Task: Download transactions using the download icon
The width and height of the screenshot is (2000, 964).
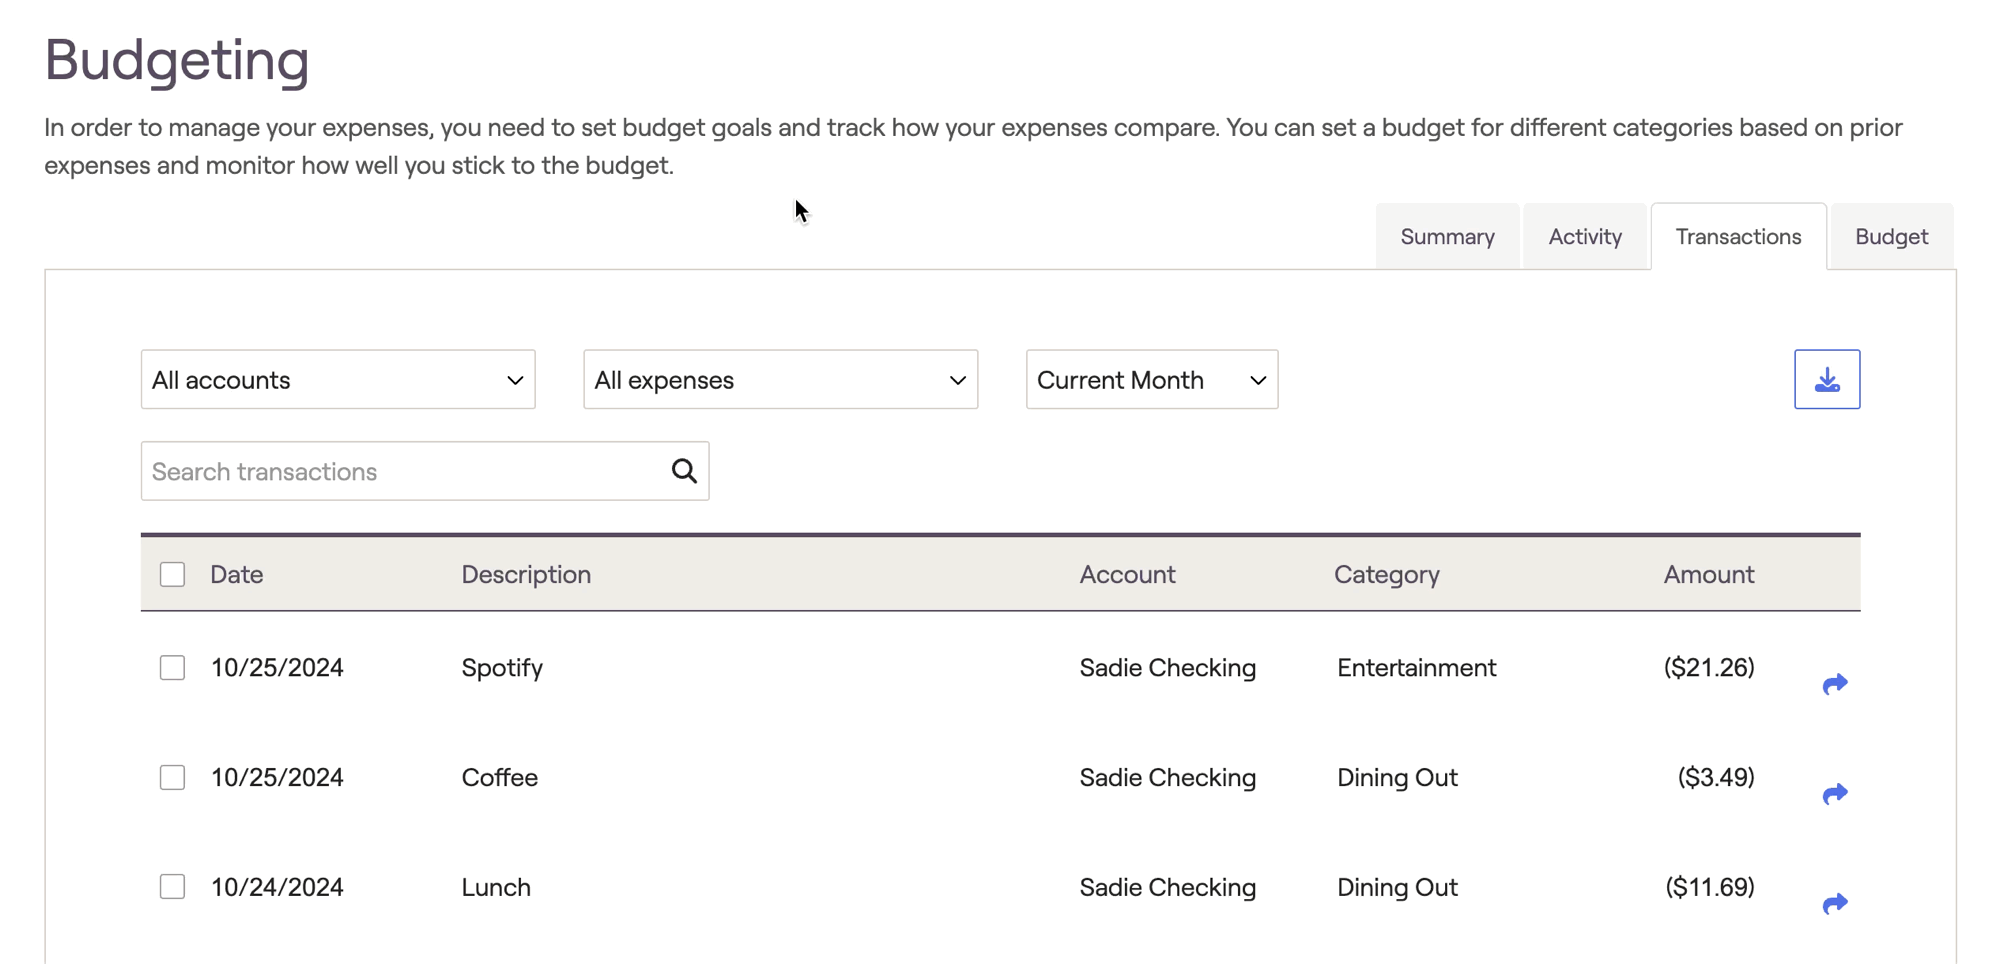Action: tap(1827, 379)
